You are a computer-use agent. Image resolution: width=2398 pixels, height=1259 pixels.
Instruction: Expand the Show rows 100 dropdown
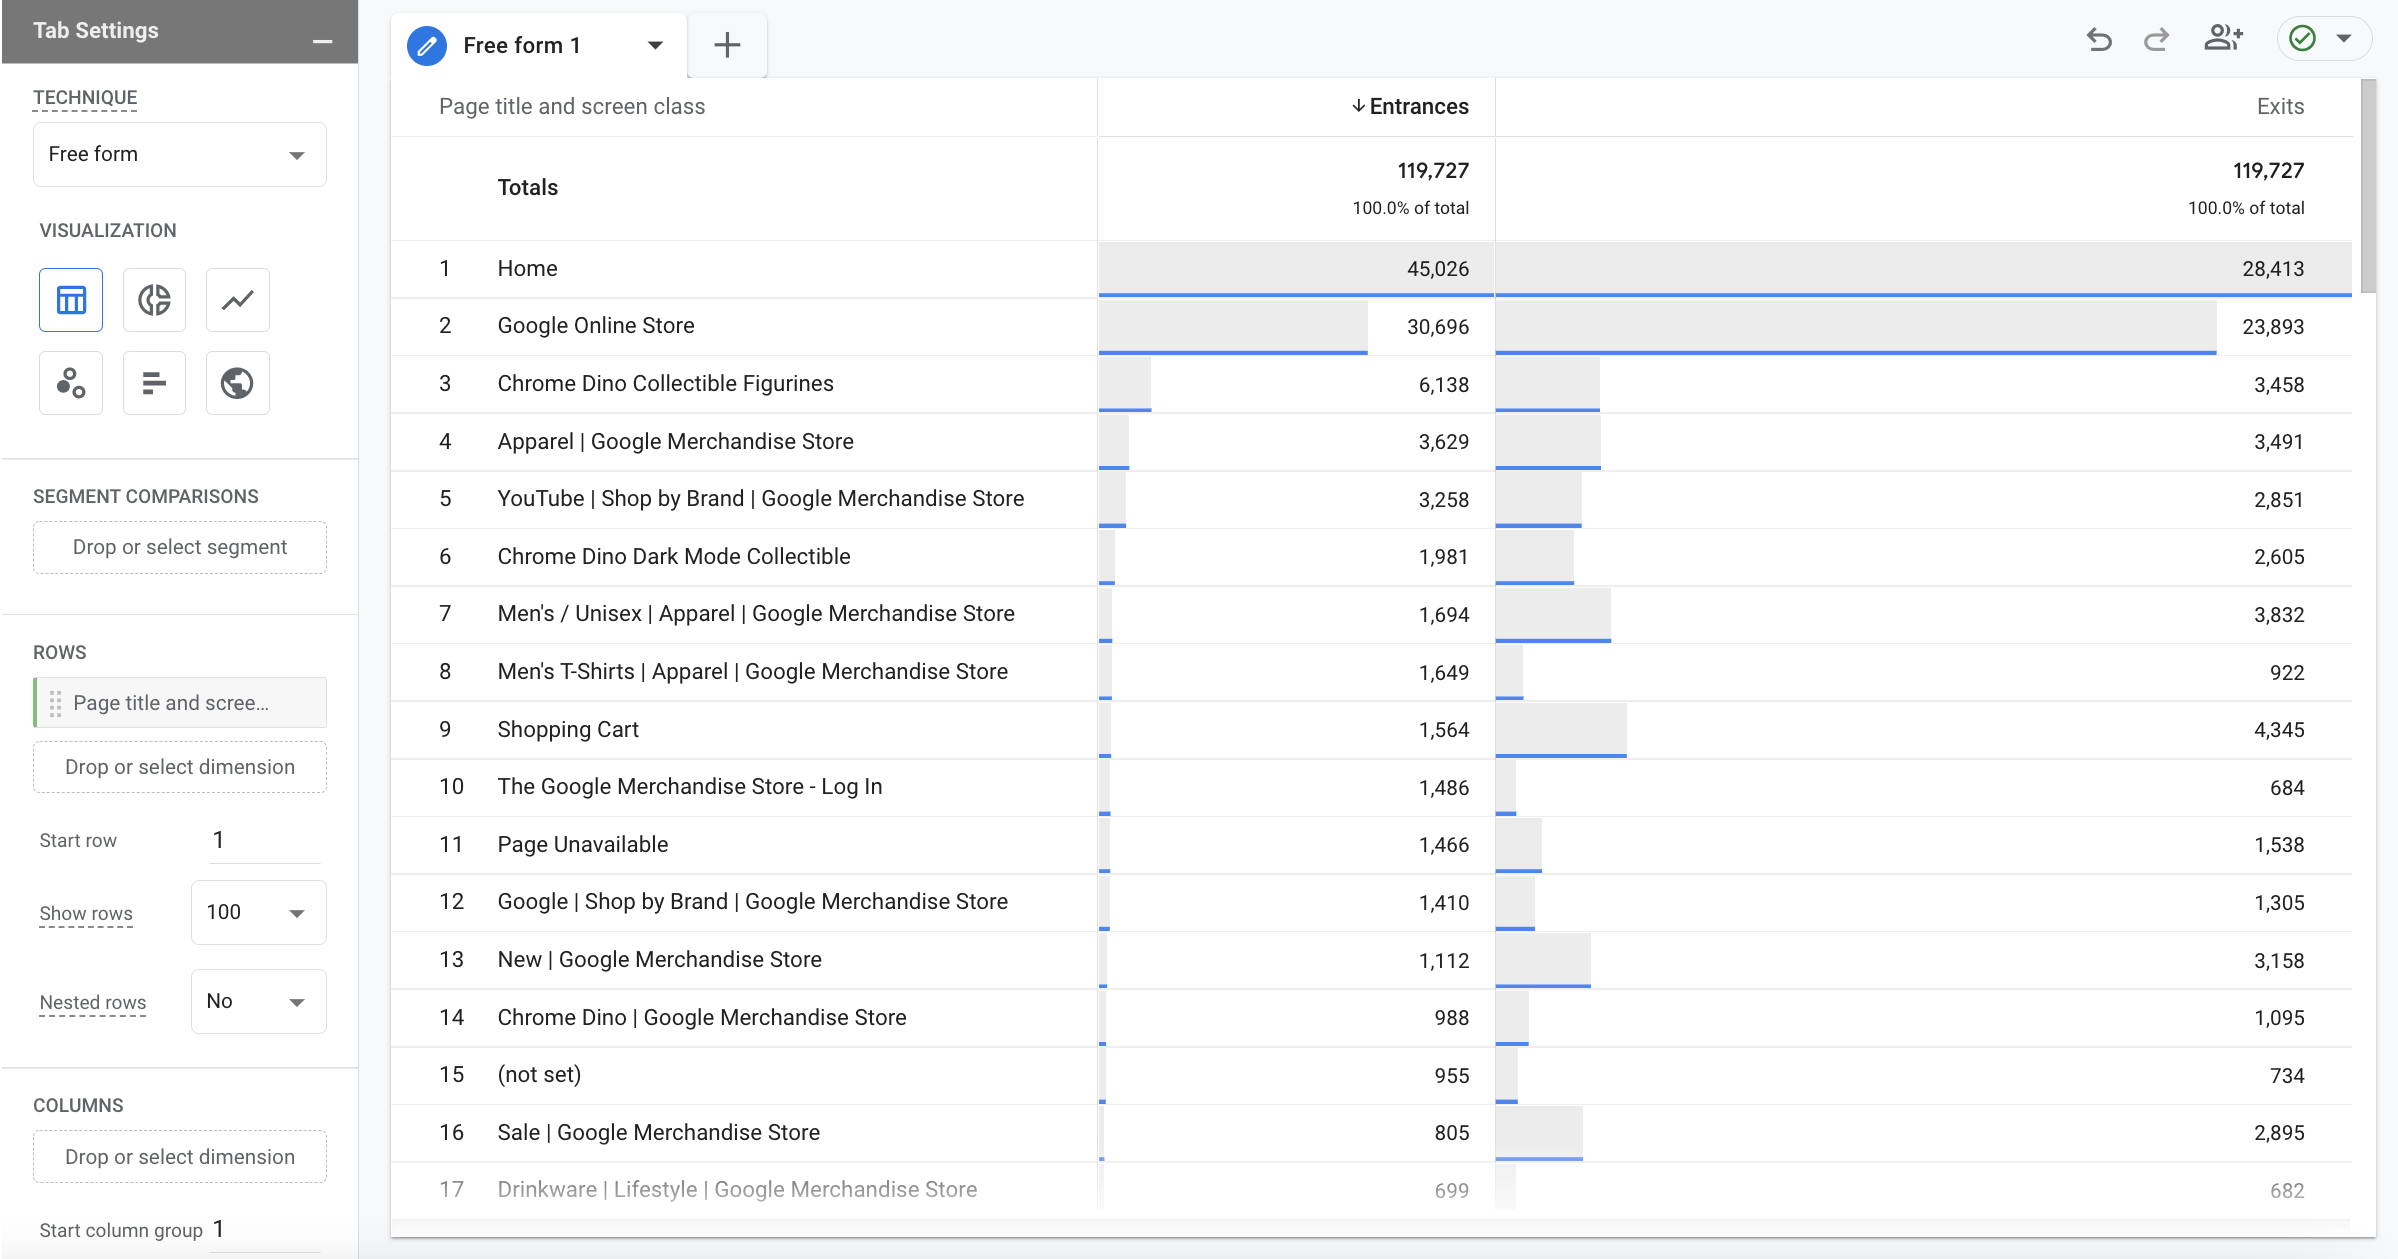[258, 912]
